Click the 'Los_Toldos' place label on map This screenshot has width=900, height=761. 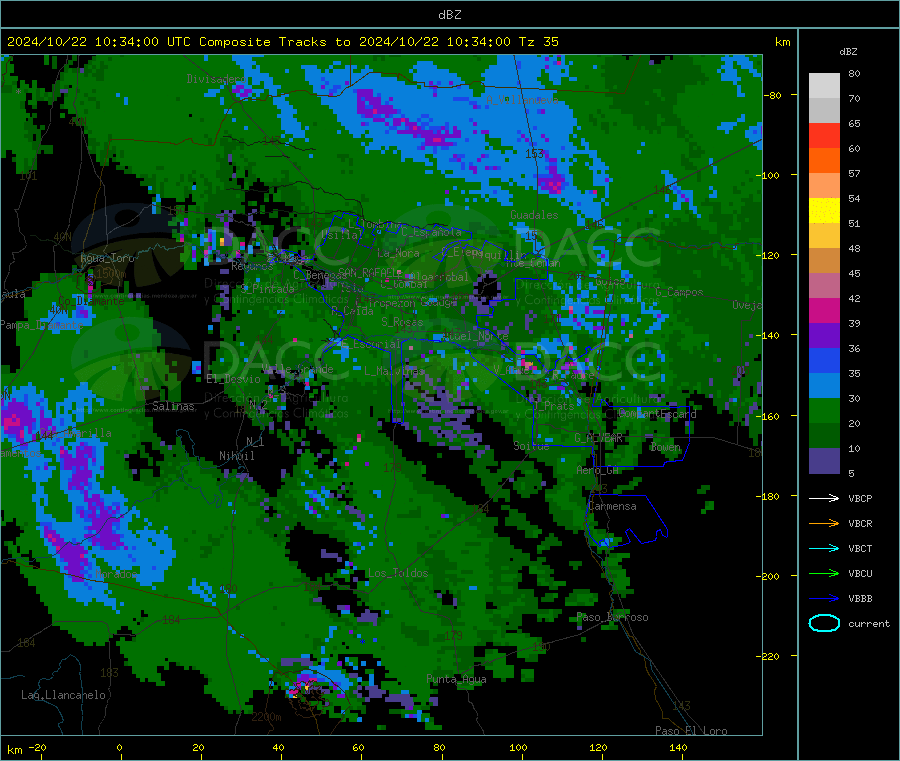click(398, 573)
